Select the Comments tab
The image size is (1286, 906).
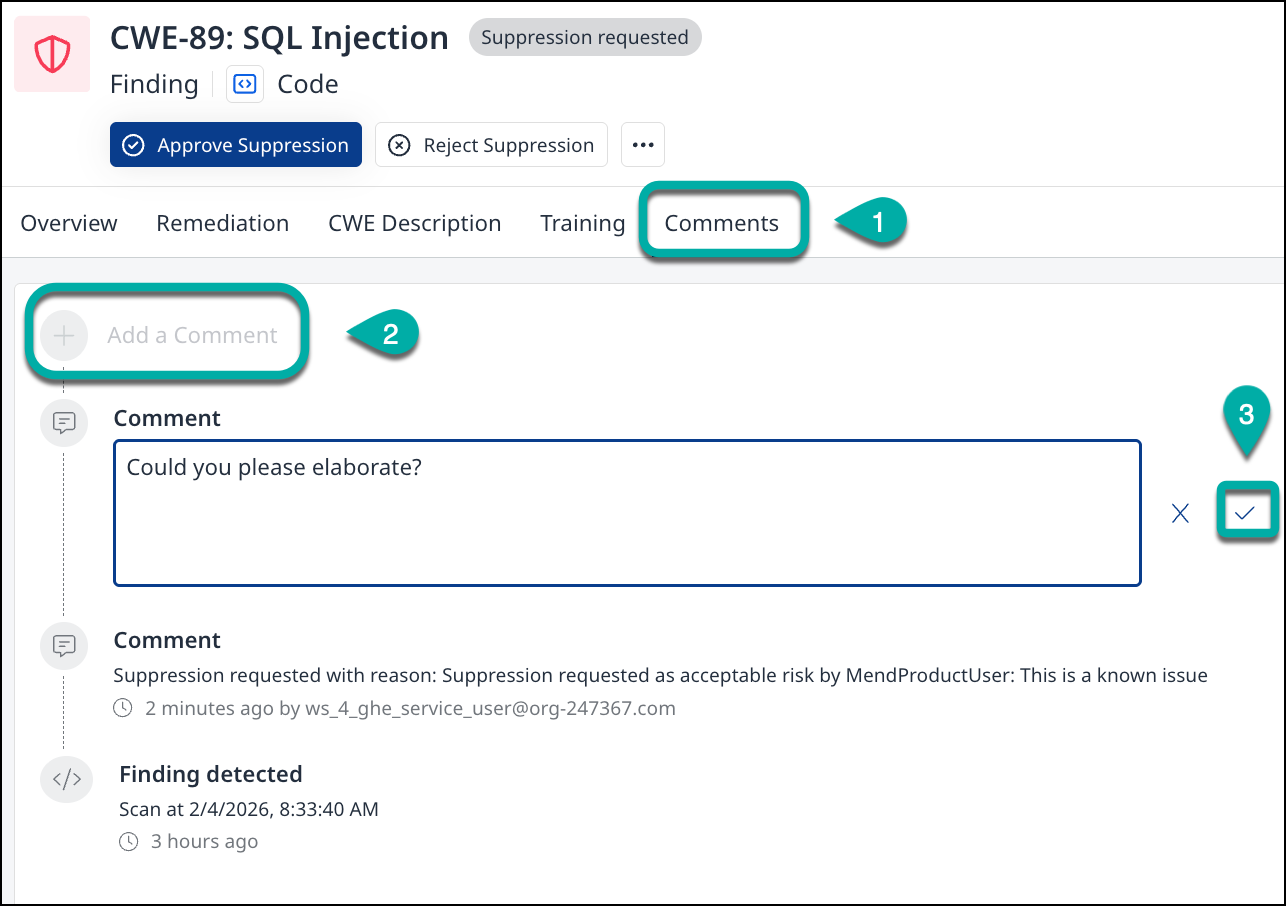click(x=722, y=223)
